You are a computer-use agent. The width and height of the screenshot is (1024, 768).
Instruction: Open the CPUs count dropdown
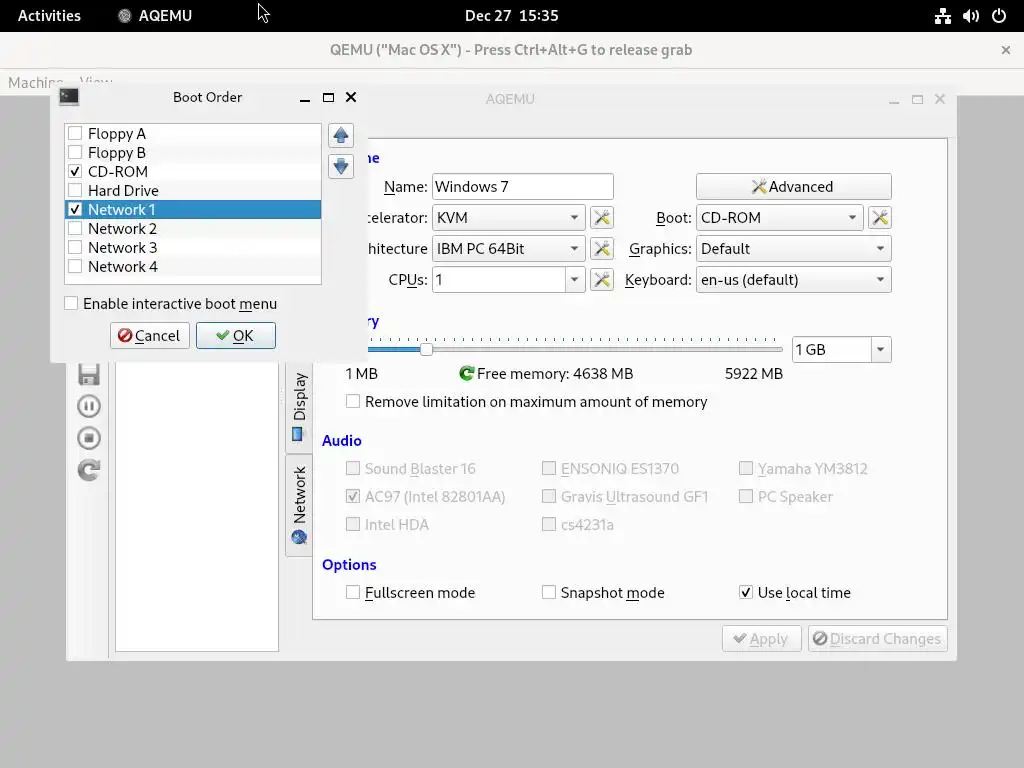point(574,280)
